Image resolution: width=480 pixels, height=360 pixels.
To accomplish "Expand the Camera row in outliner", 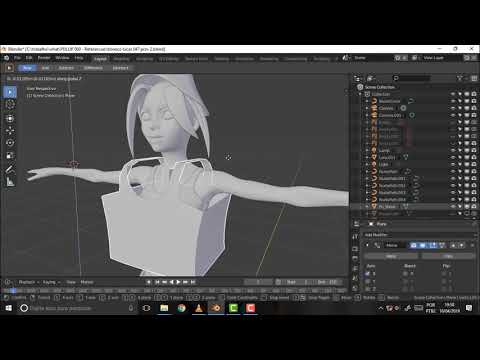I will [x=367, y=108].
